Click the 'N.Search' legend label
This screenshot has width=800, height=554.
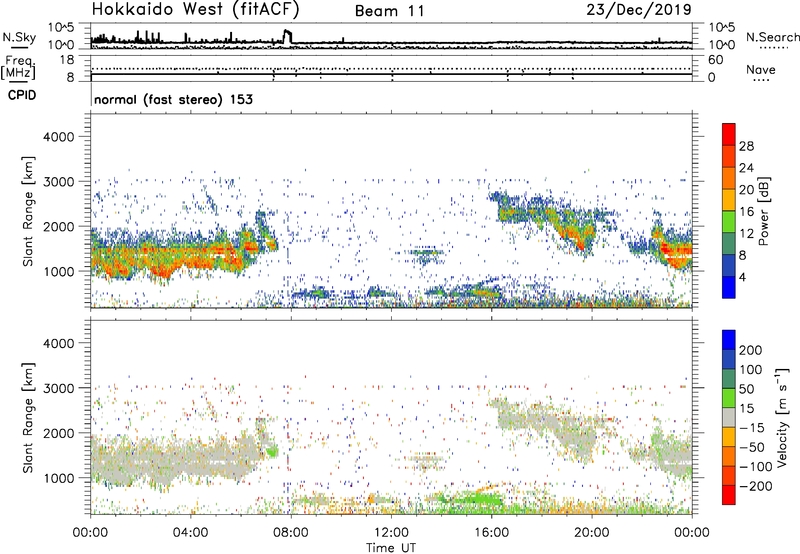click(773, 37)
